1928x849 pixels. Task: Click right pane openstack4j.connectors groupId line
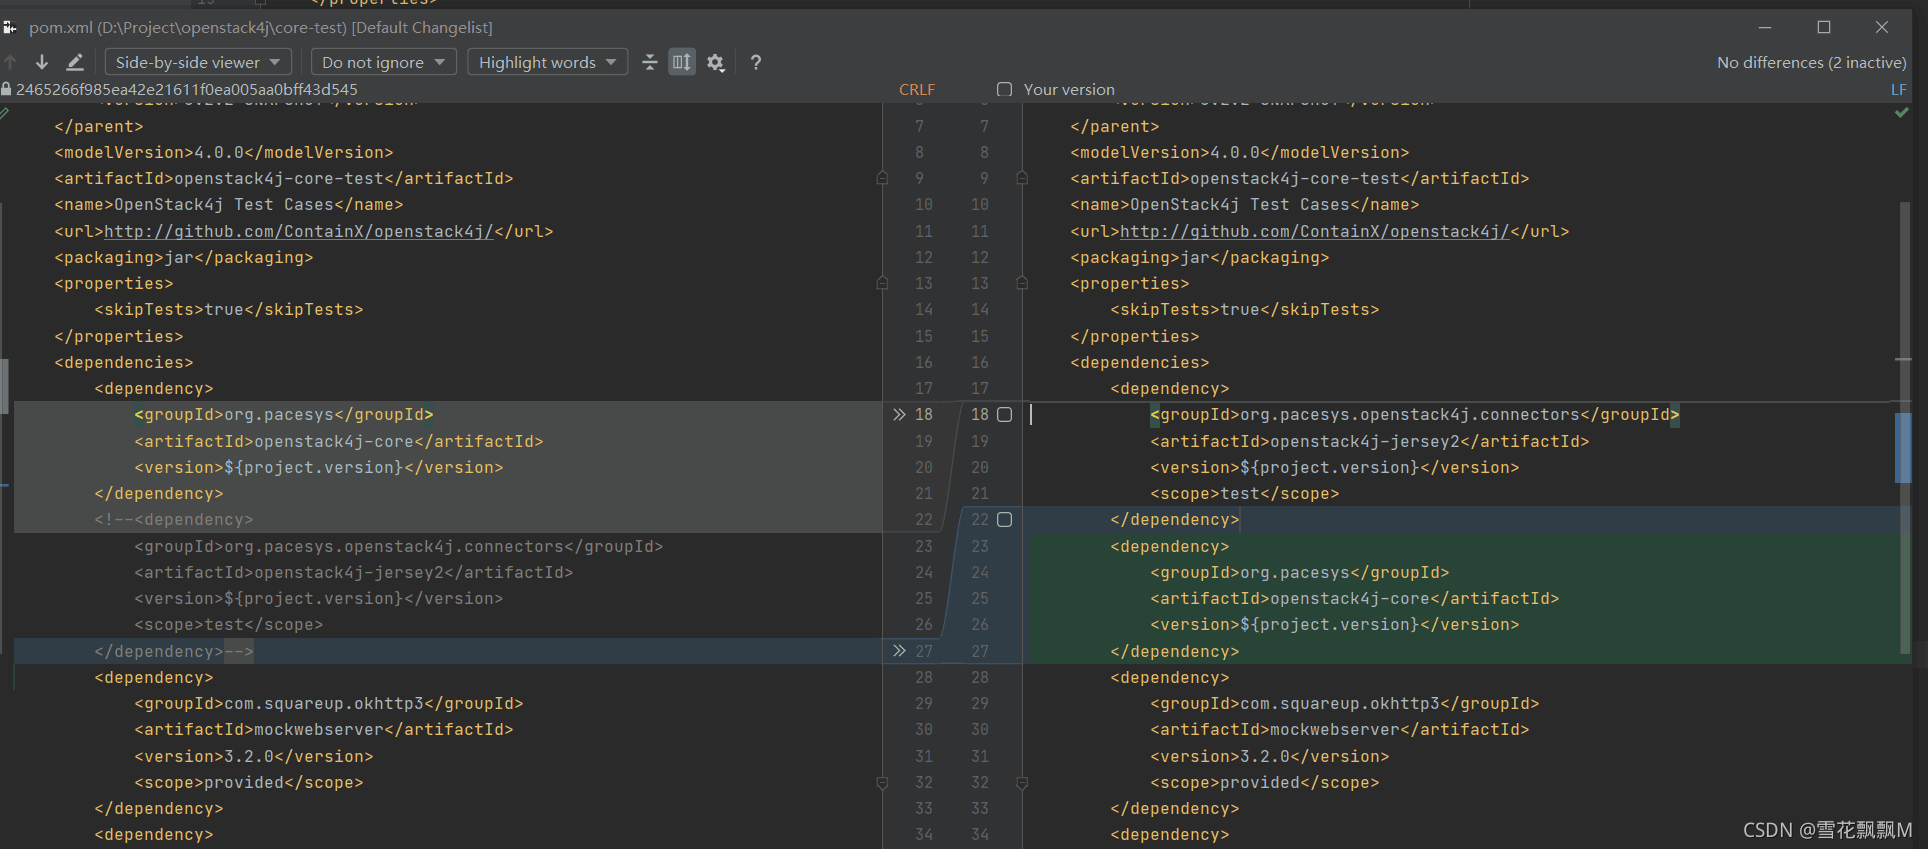click(1415, 414)
